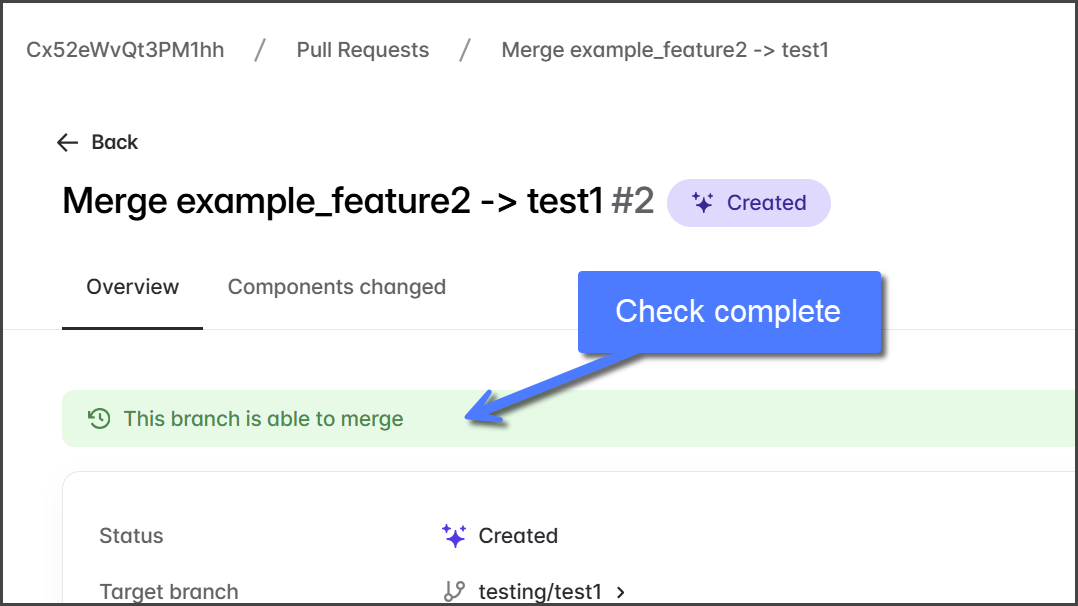
Task: Click the git branch icon beside testing/test1
Action: pyautogui.click(x=454, y=592)
